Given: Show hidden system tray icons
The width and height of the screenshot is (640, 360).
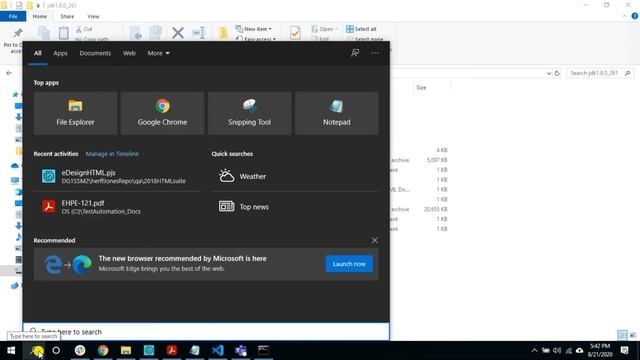Looking at the screenshot, I should coord(534,351).
